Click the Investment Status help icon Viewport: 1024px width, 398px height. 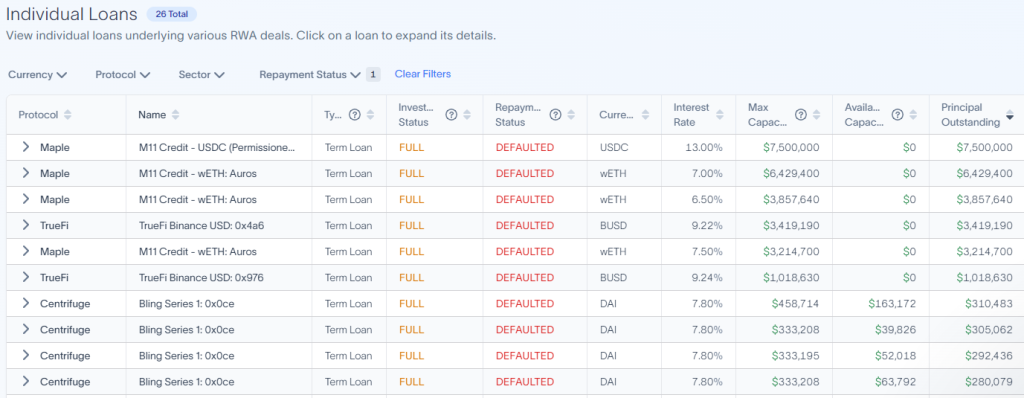451,115
